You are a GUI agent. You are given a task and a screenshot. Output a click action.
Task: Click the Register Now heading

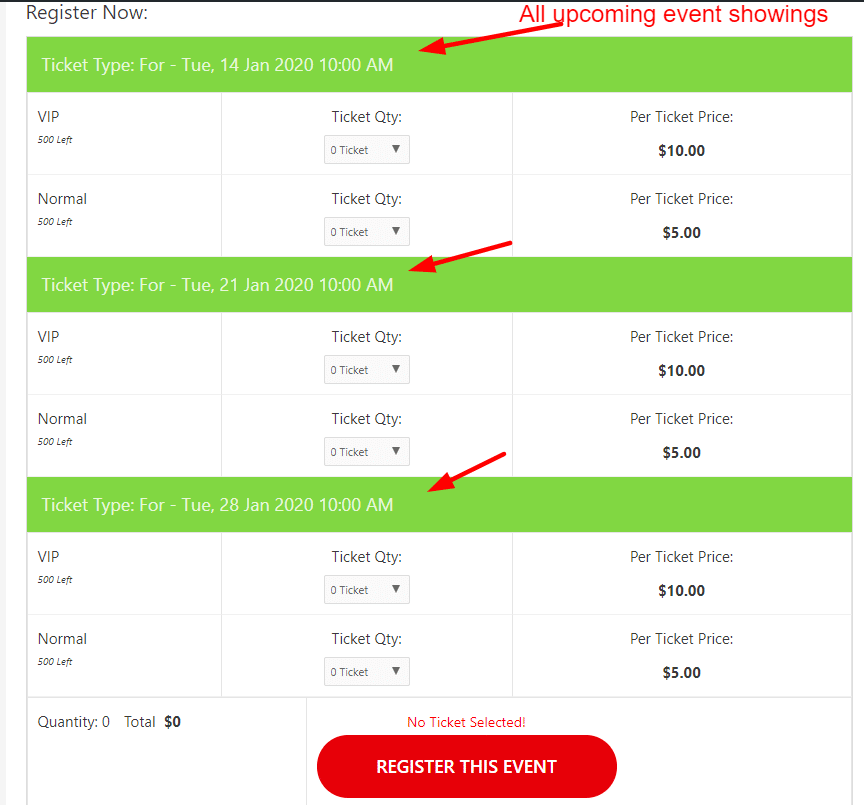click(x=87, y=13)
